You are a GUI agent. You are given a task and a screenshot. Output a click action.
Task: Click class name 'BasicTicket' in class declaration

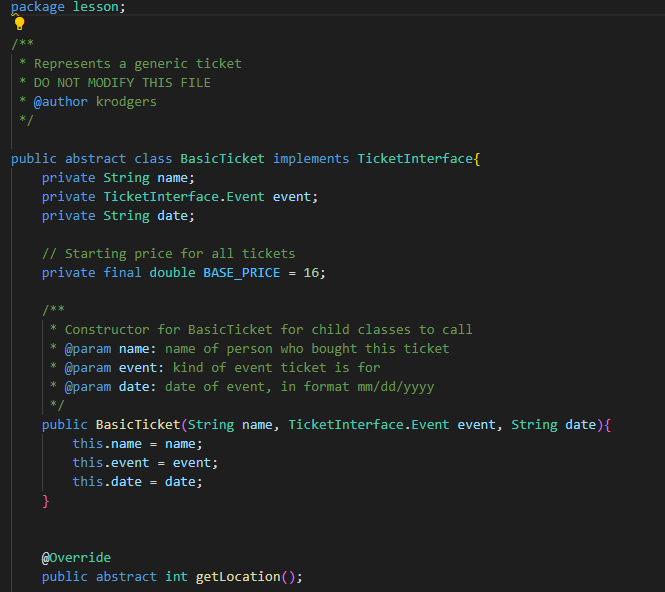[x=222, y=159]
